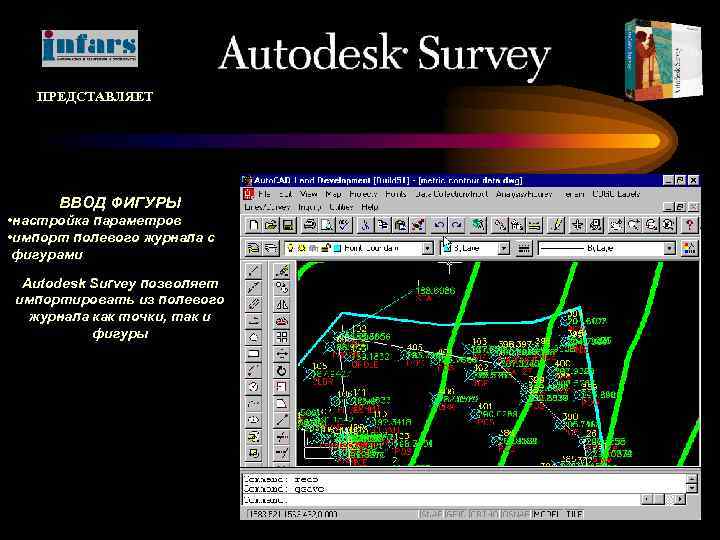Select the Erase modify tool
Screen dimensions: 720x540
[x=282, y=271]
